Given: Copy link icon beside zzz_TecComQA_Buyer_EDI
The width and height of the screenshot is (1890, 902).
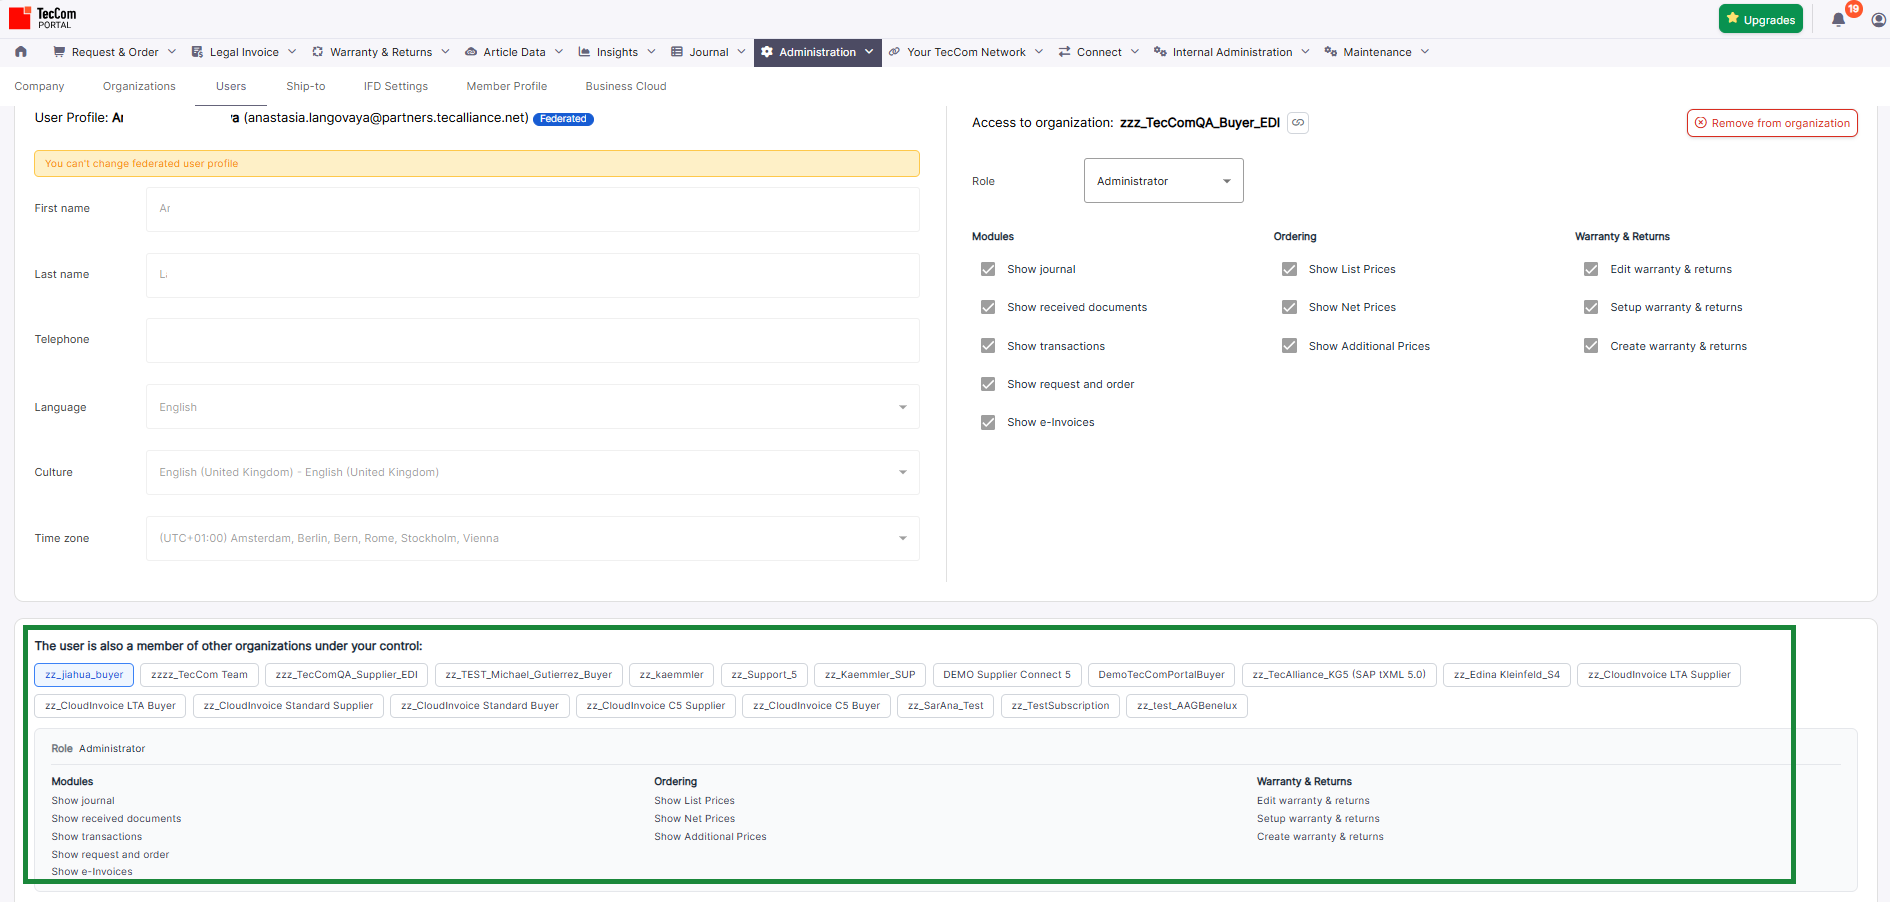Looking at the screenshot, I should [x=1298, y=123].
